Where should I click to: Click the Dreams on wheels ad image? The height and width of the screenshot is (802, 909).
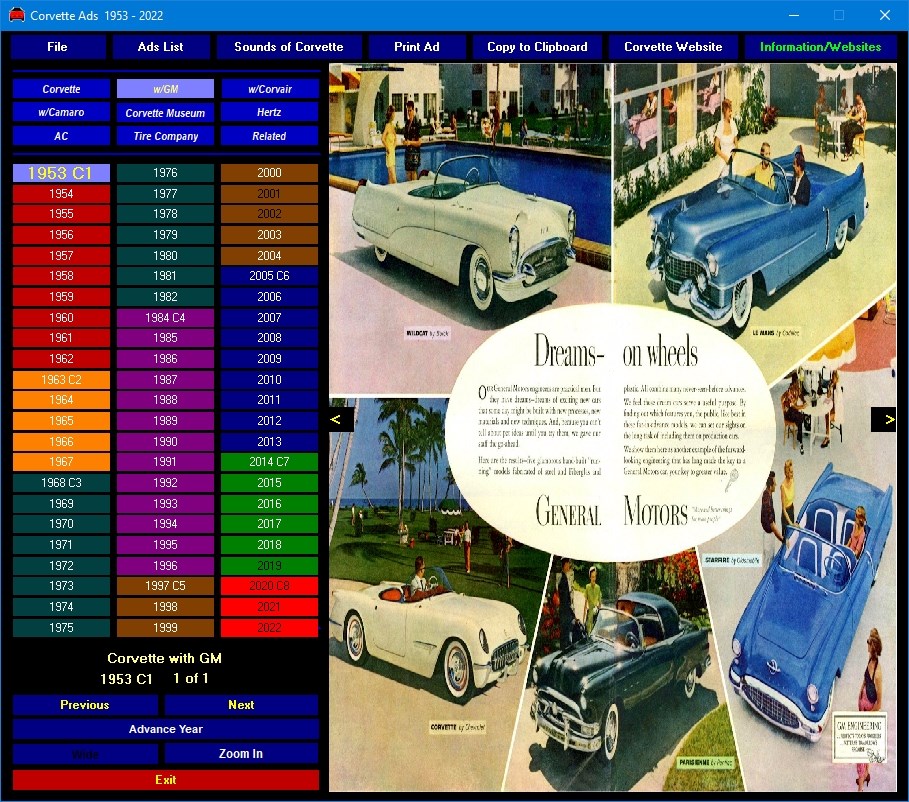click(x=613, y=427)
